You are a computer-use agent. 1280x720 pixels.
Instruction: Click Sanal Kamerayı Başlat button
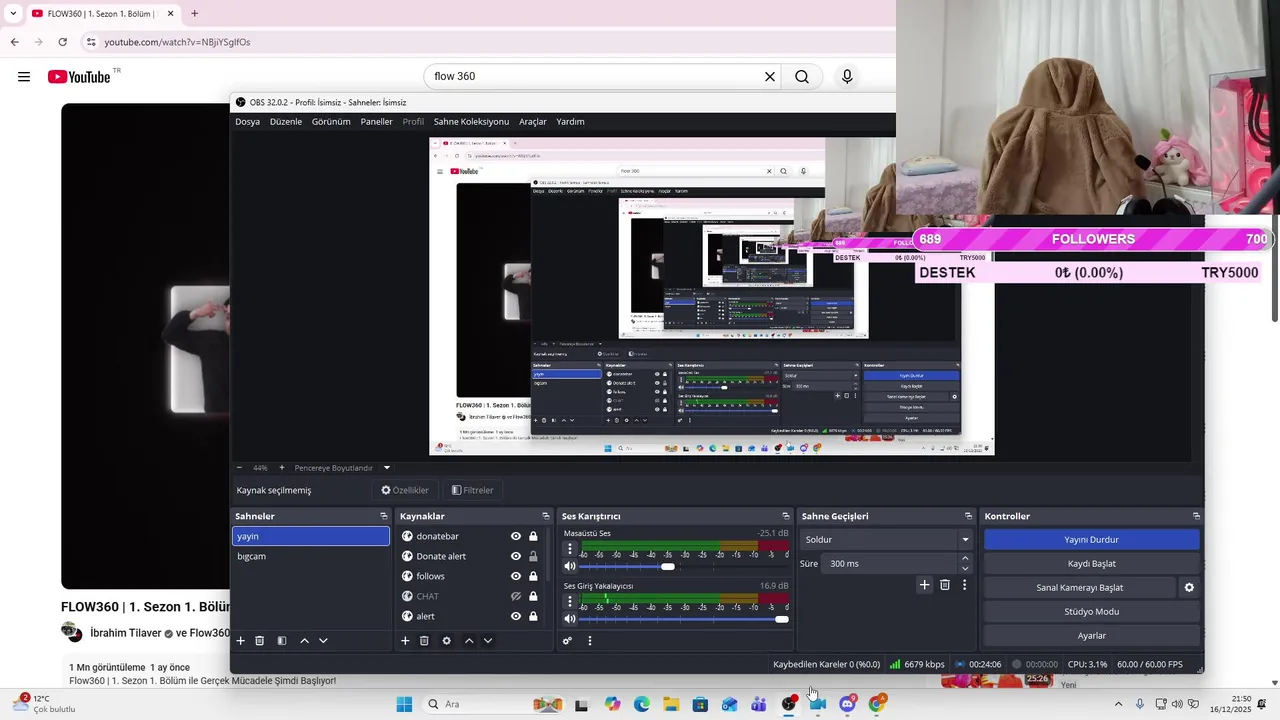1079,588
